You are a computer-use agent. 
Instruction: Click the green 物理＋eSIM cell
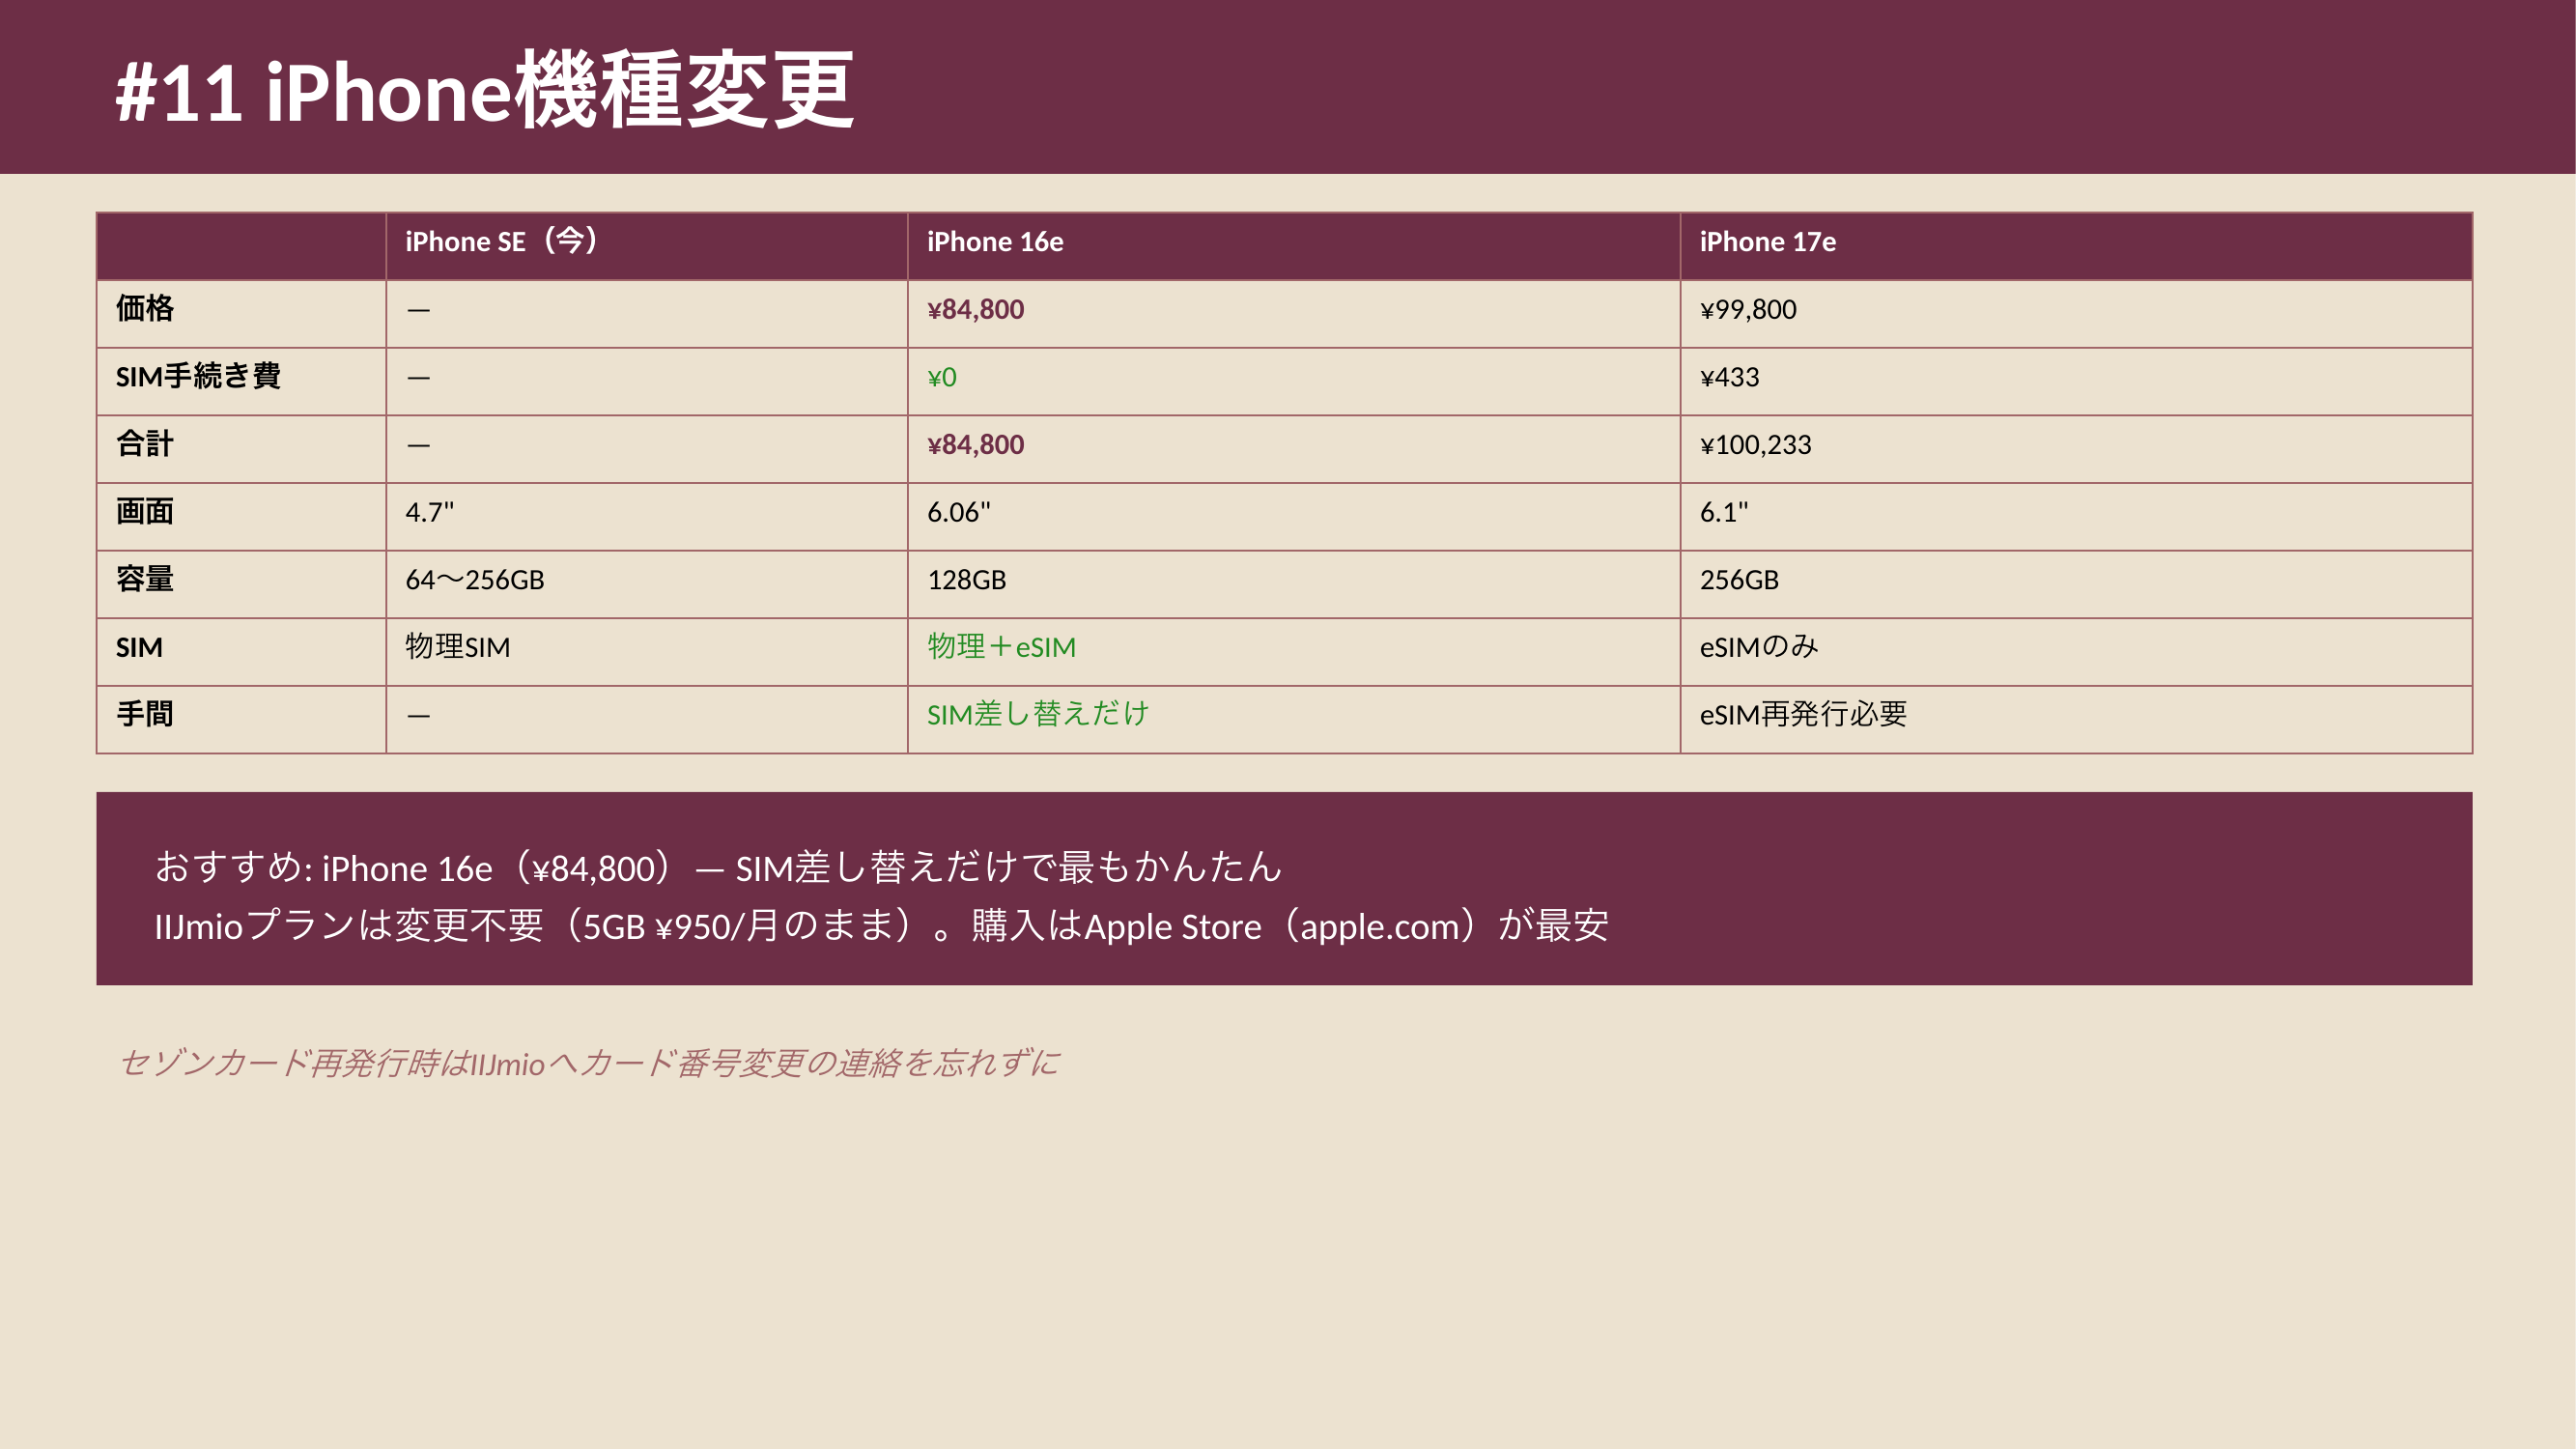pyautogui.click(x=1001, y=647)
